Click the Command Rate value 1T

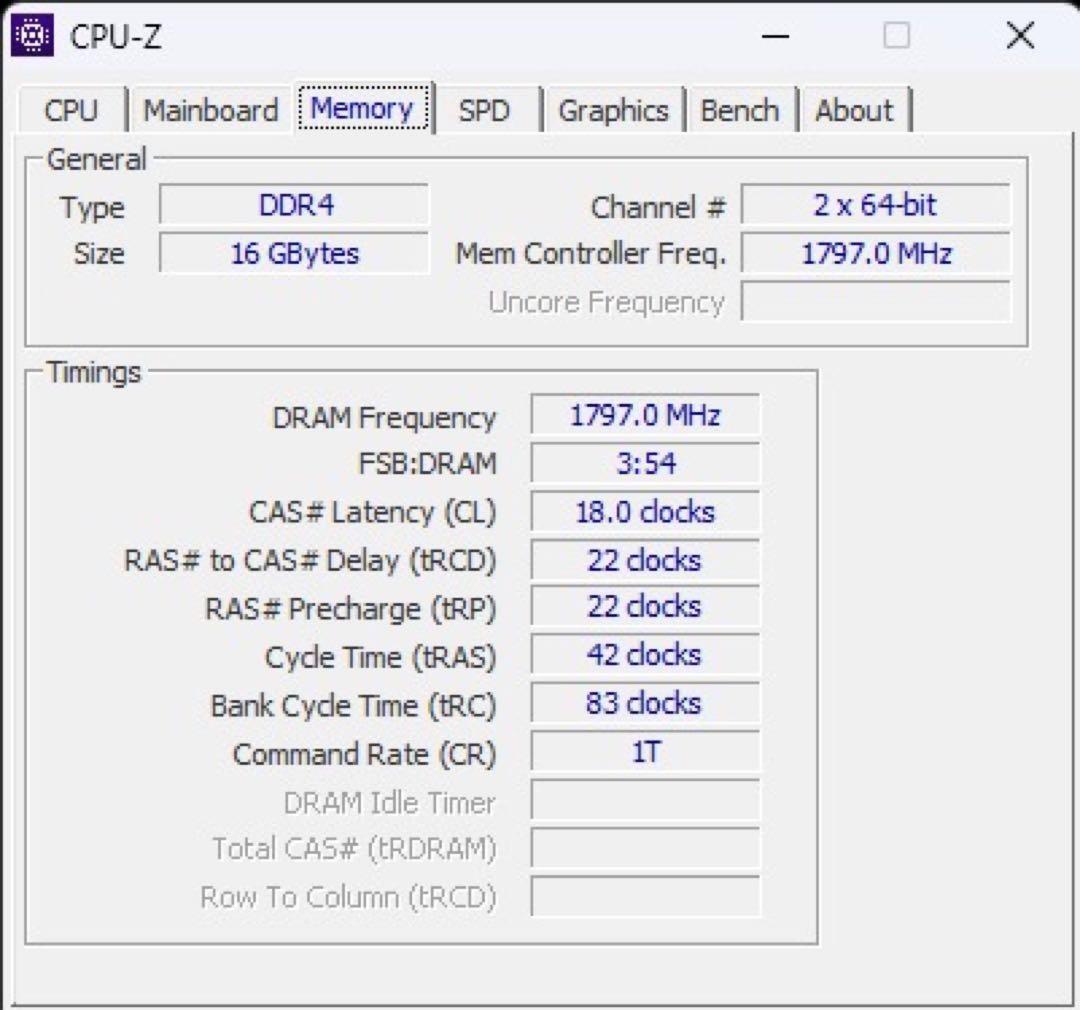point(645,751)
